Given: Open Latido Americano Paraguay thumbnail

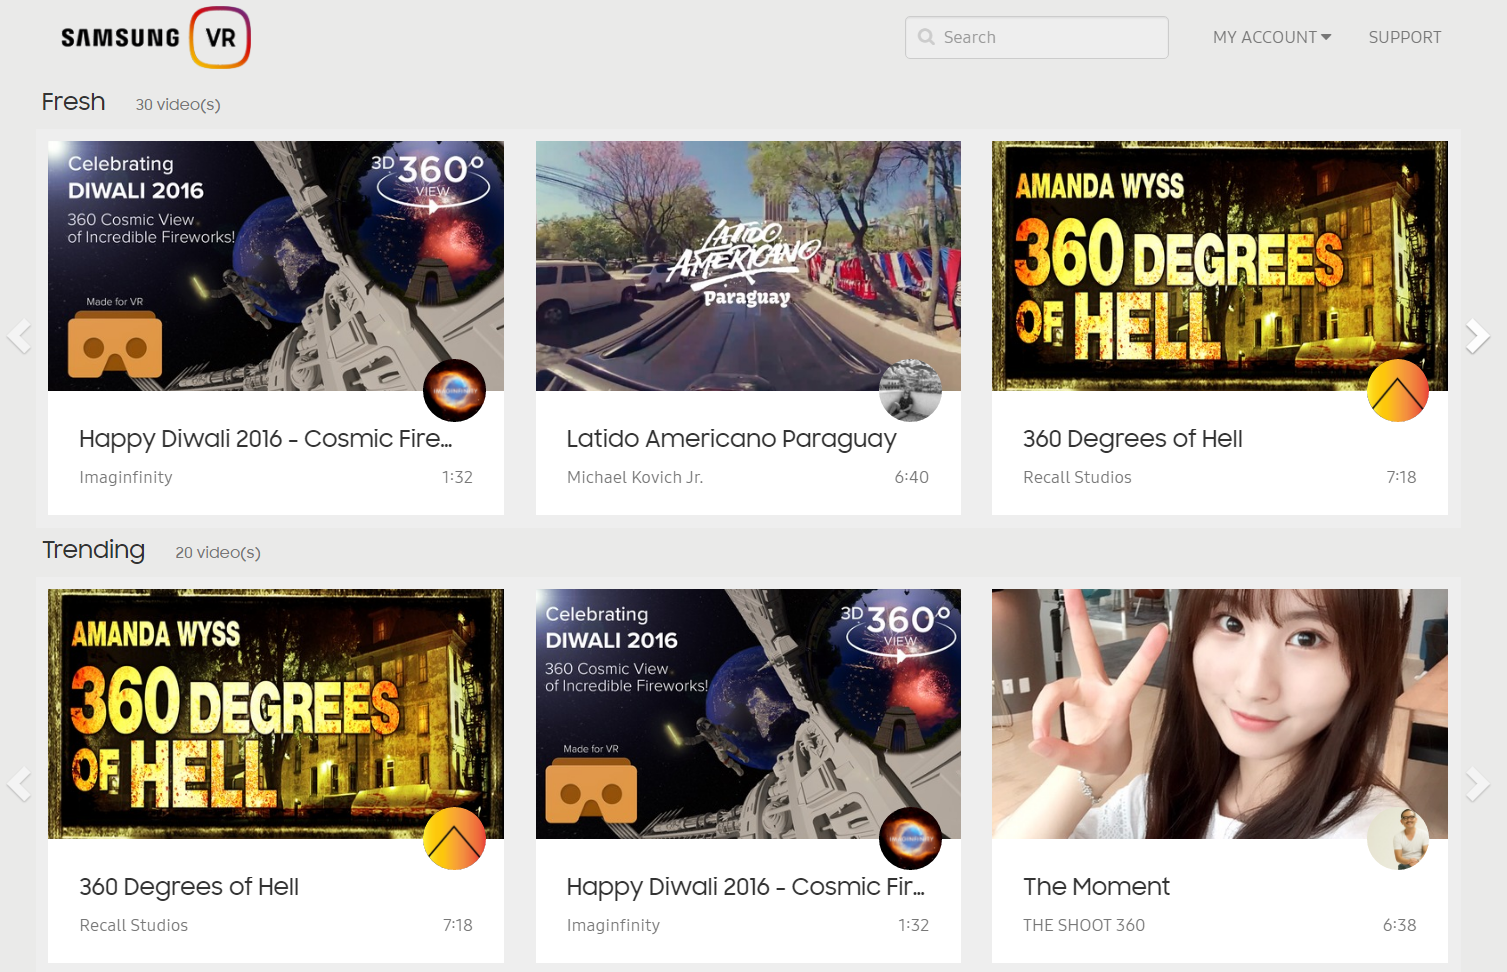Looking at the screenshot, I should pyautogui.click(x=748, y=266).
